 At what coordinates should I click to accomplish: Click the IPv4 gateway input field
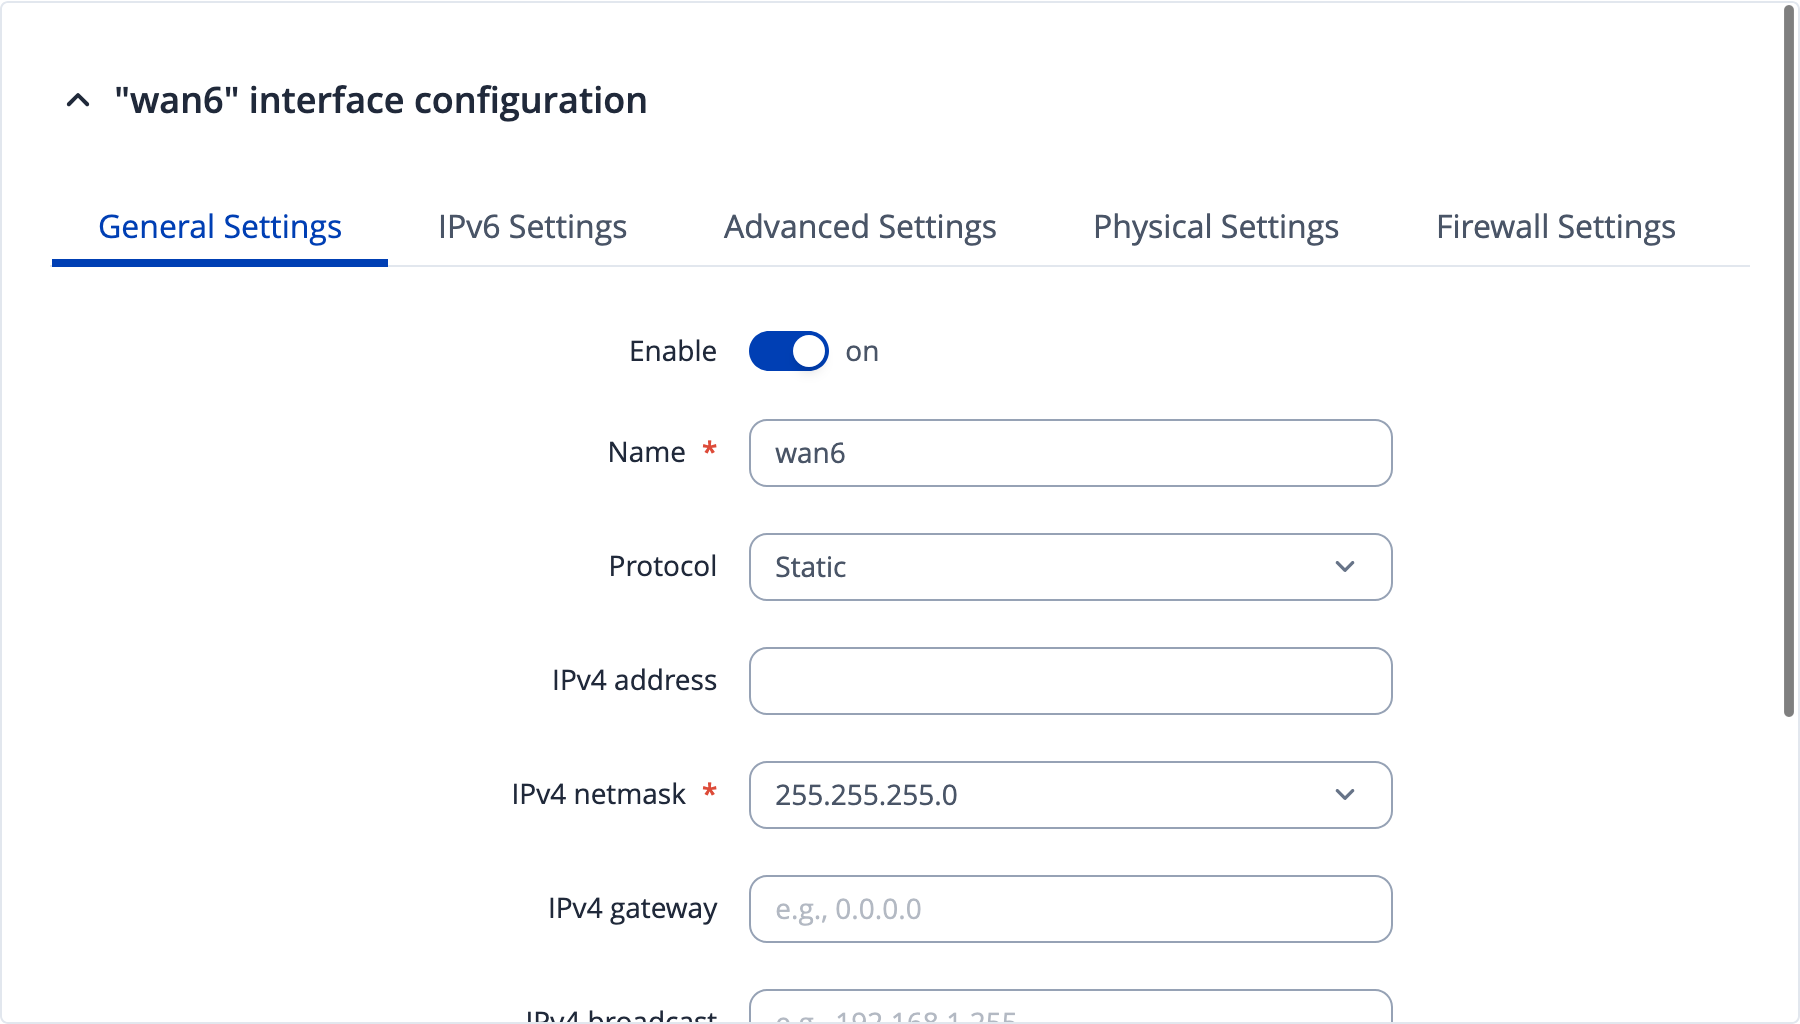1070,909
